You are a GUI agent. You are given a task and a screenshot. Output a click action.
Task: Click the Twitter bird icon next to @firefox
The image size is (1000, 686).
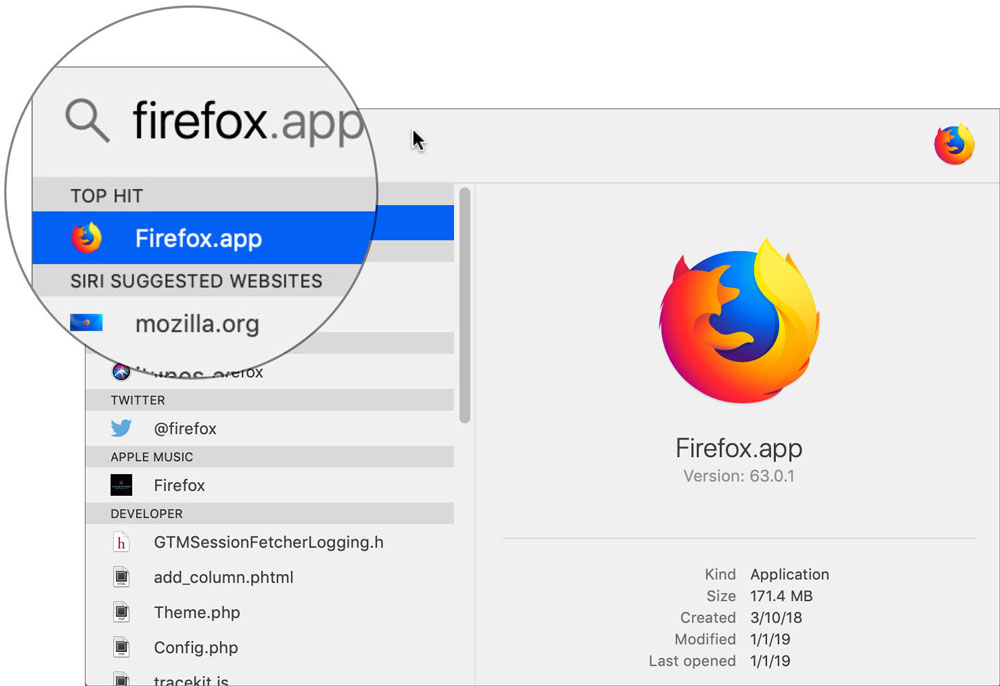click(121, 428)
